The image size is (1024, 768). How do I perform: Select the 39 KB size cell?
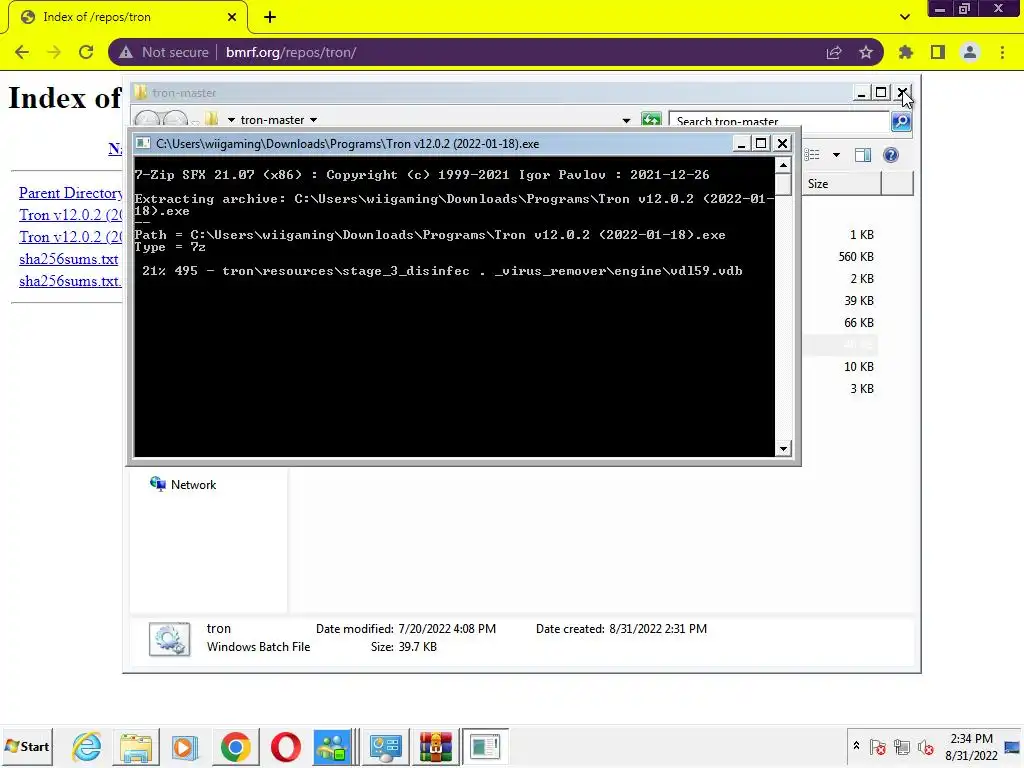[858, 300]
